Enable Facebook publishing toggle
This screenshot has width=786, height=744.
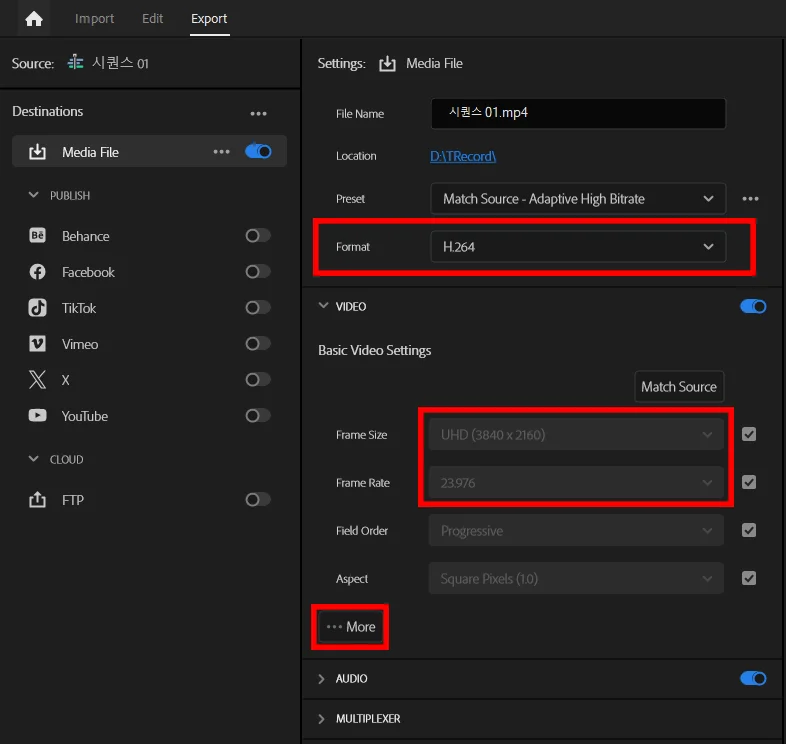[258, 271]
